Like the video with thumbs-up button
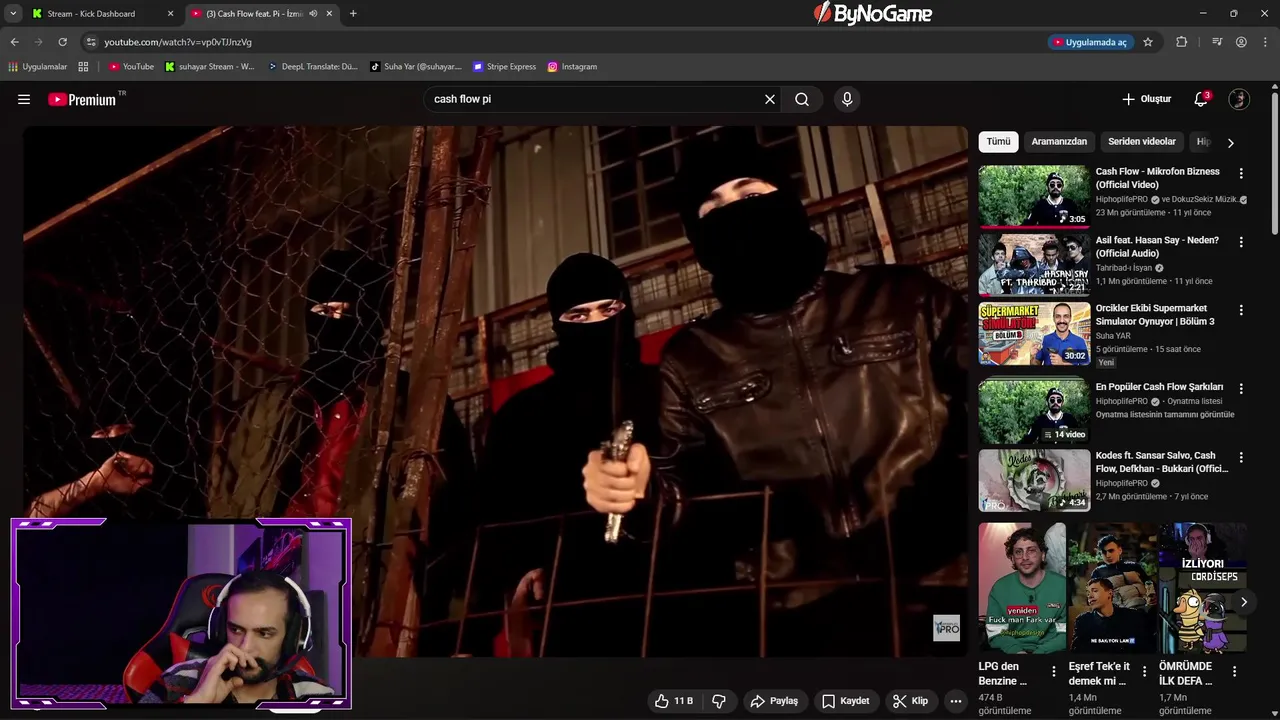The width and height of the screenshot is (1280, 720). pyautogui.click(x=673, y=701)
